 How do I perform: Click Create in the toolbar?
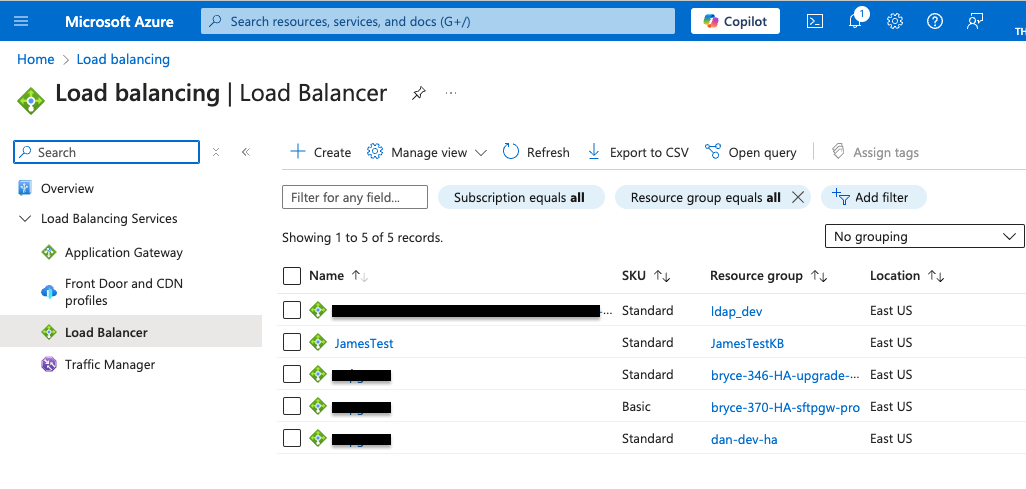pyautogui.click(x=321, y=153)
